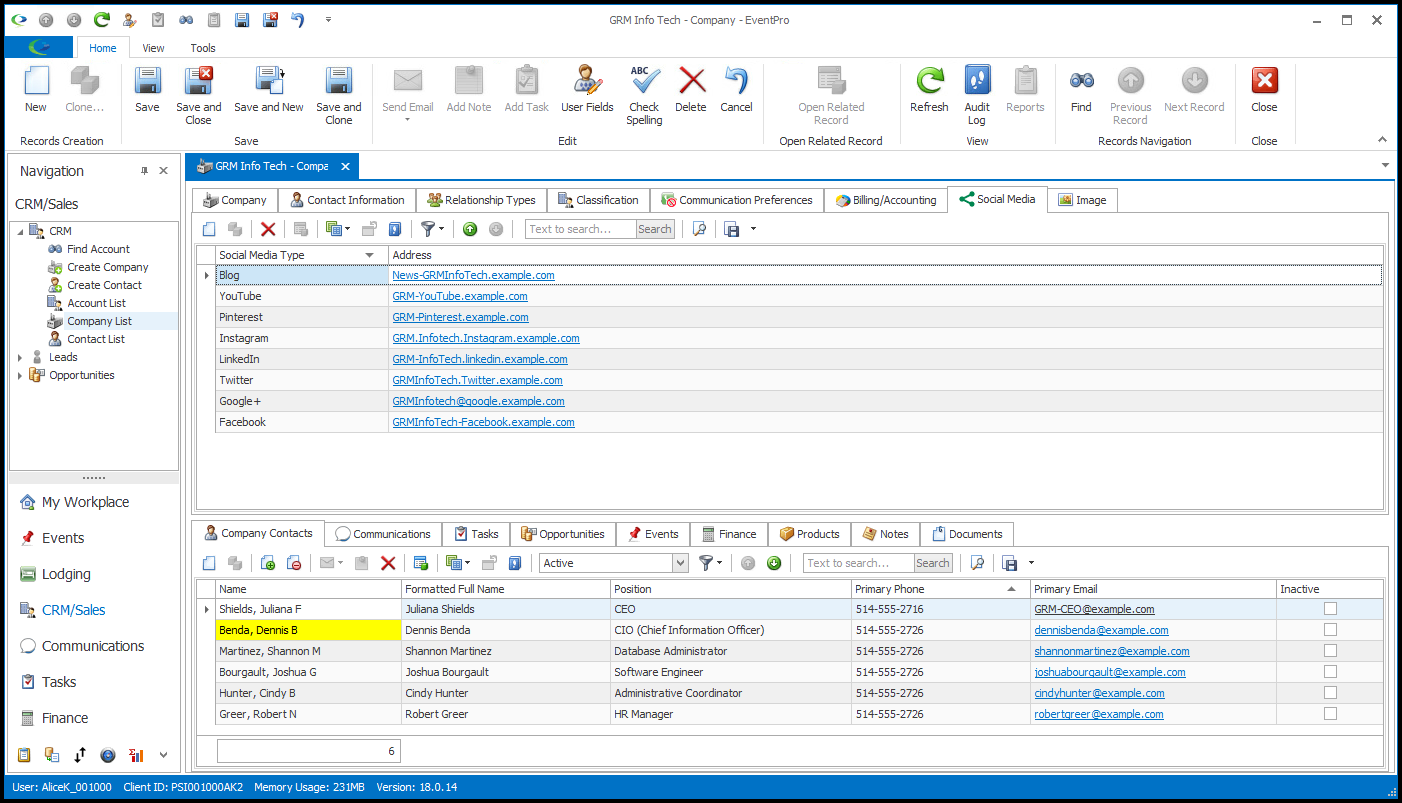The image size is (1402, 803).
Task: Click the New record icon in the ribbon
Action: 36,82
